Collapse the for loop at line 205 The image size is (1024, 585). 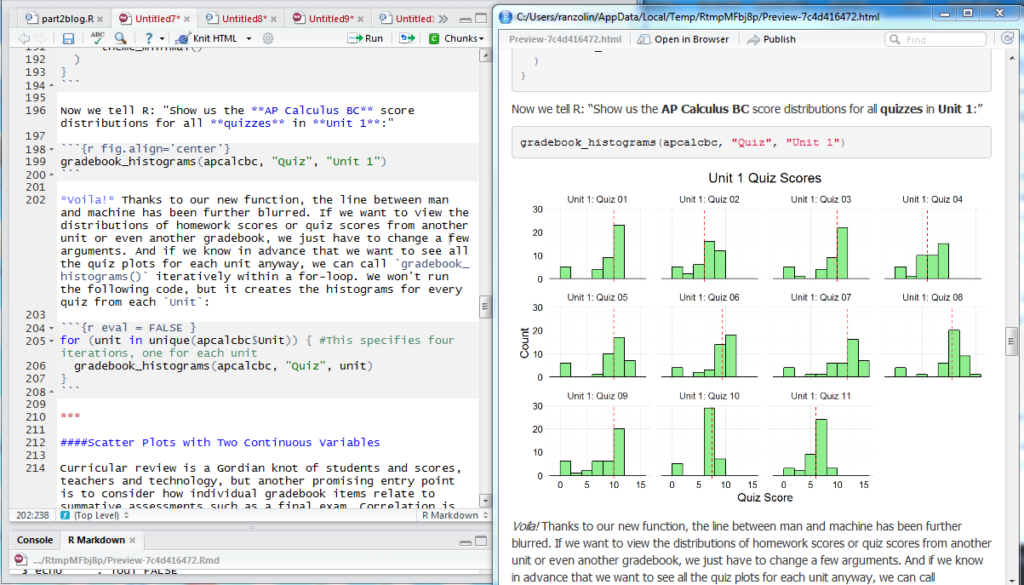pyautogui.click(x=53, y=340)
